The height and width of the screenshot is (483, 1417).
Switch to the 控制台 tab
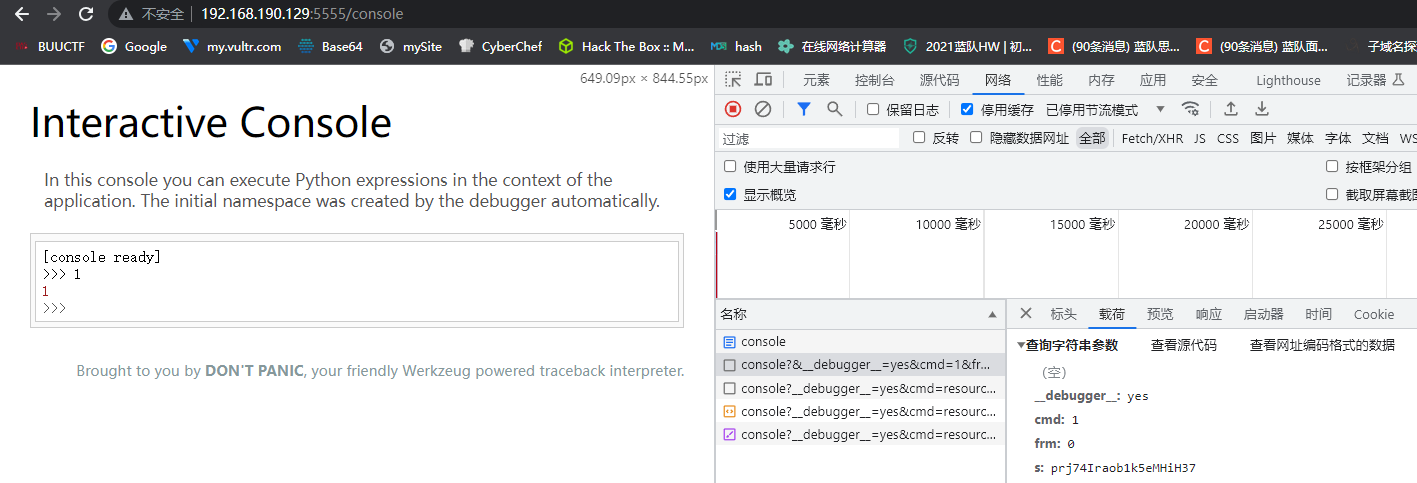pos(874,80)
